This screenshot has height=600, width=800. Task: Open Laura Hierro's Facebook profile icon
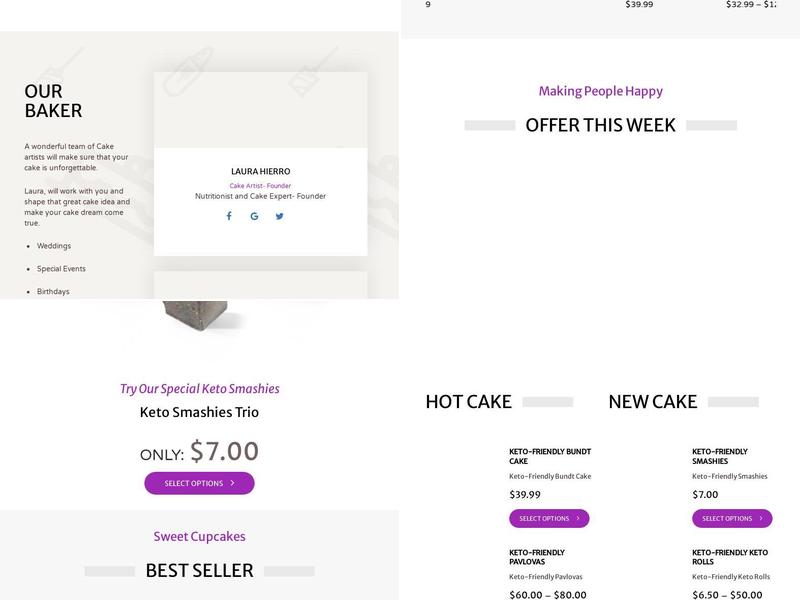228,216
